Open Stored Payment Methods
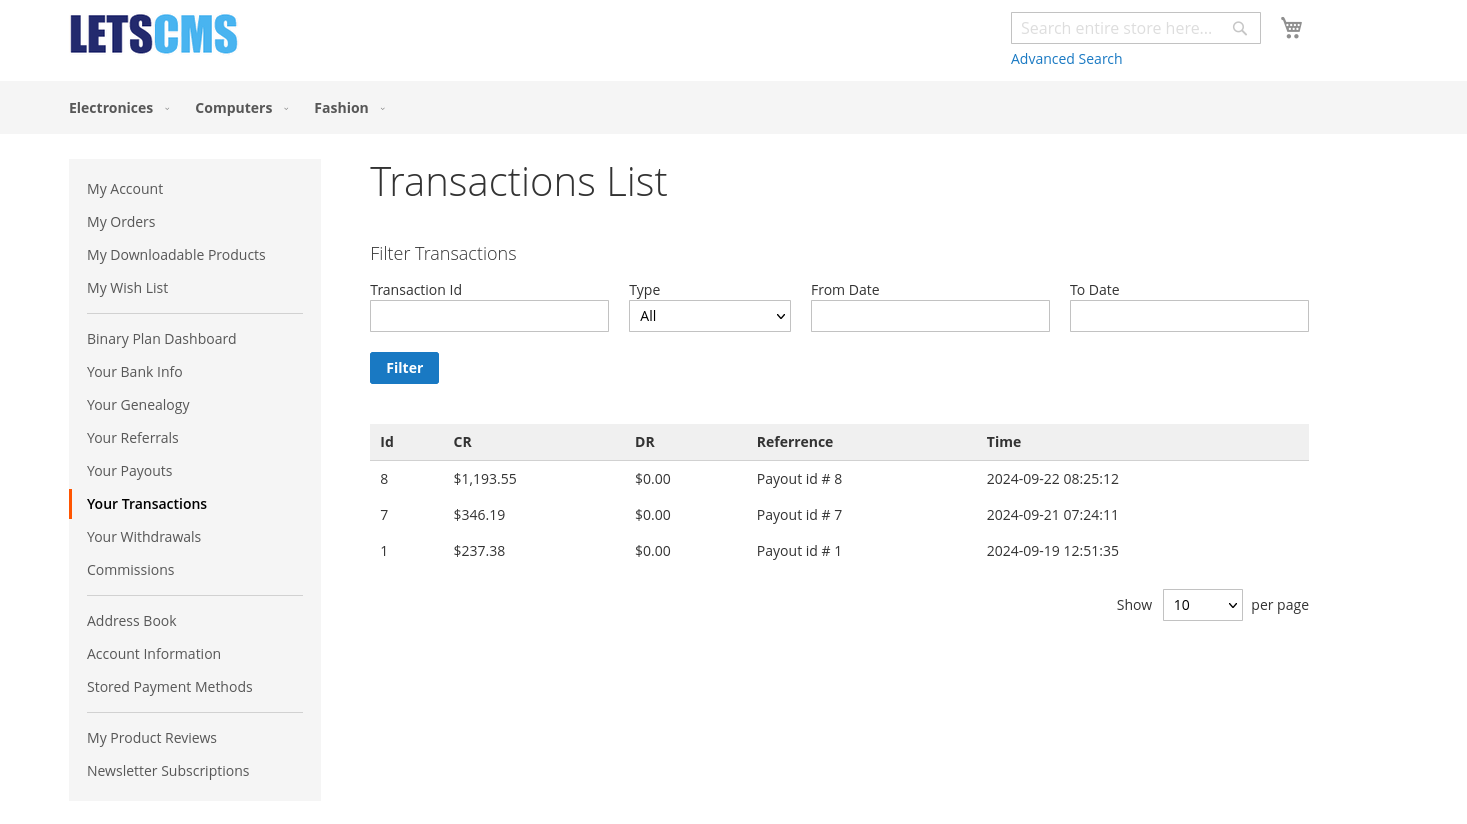The height and width of the screenshot is (824, 1467). coord(169,687)
